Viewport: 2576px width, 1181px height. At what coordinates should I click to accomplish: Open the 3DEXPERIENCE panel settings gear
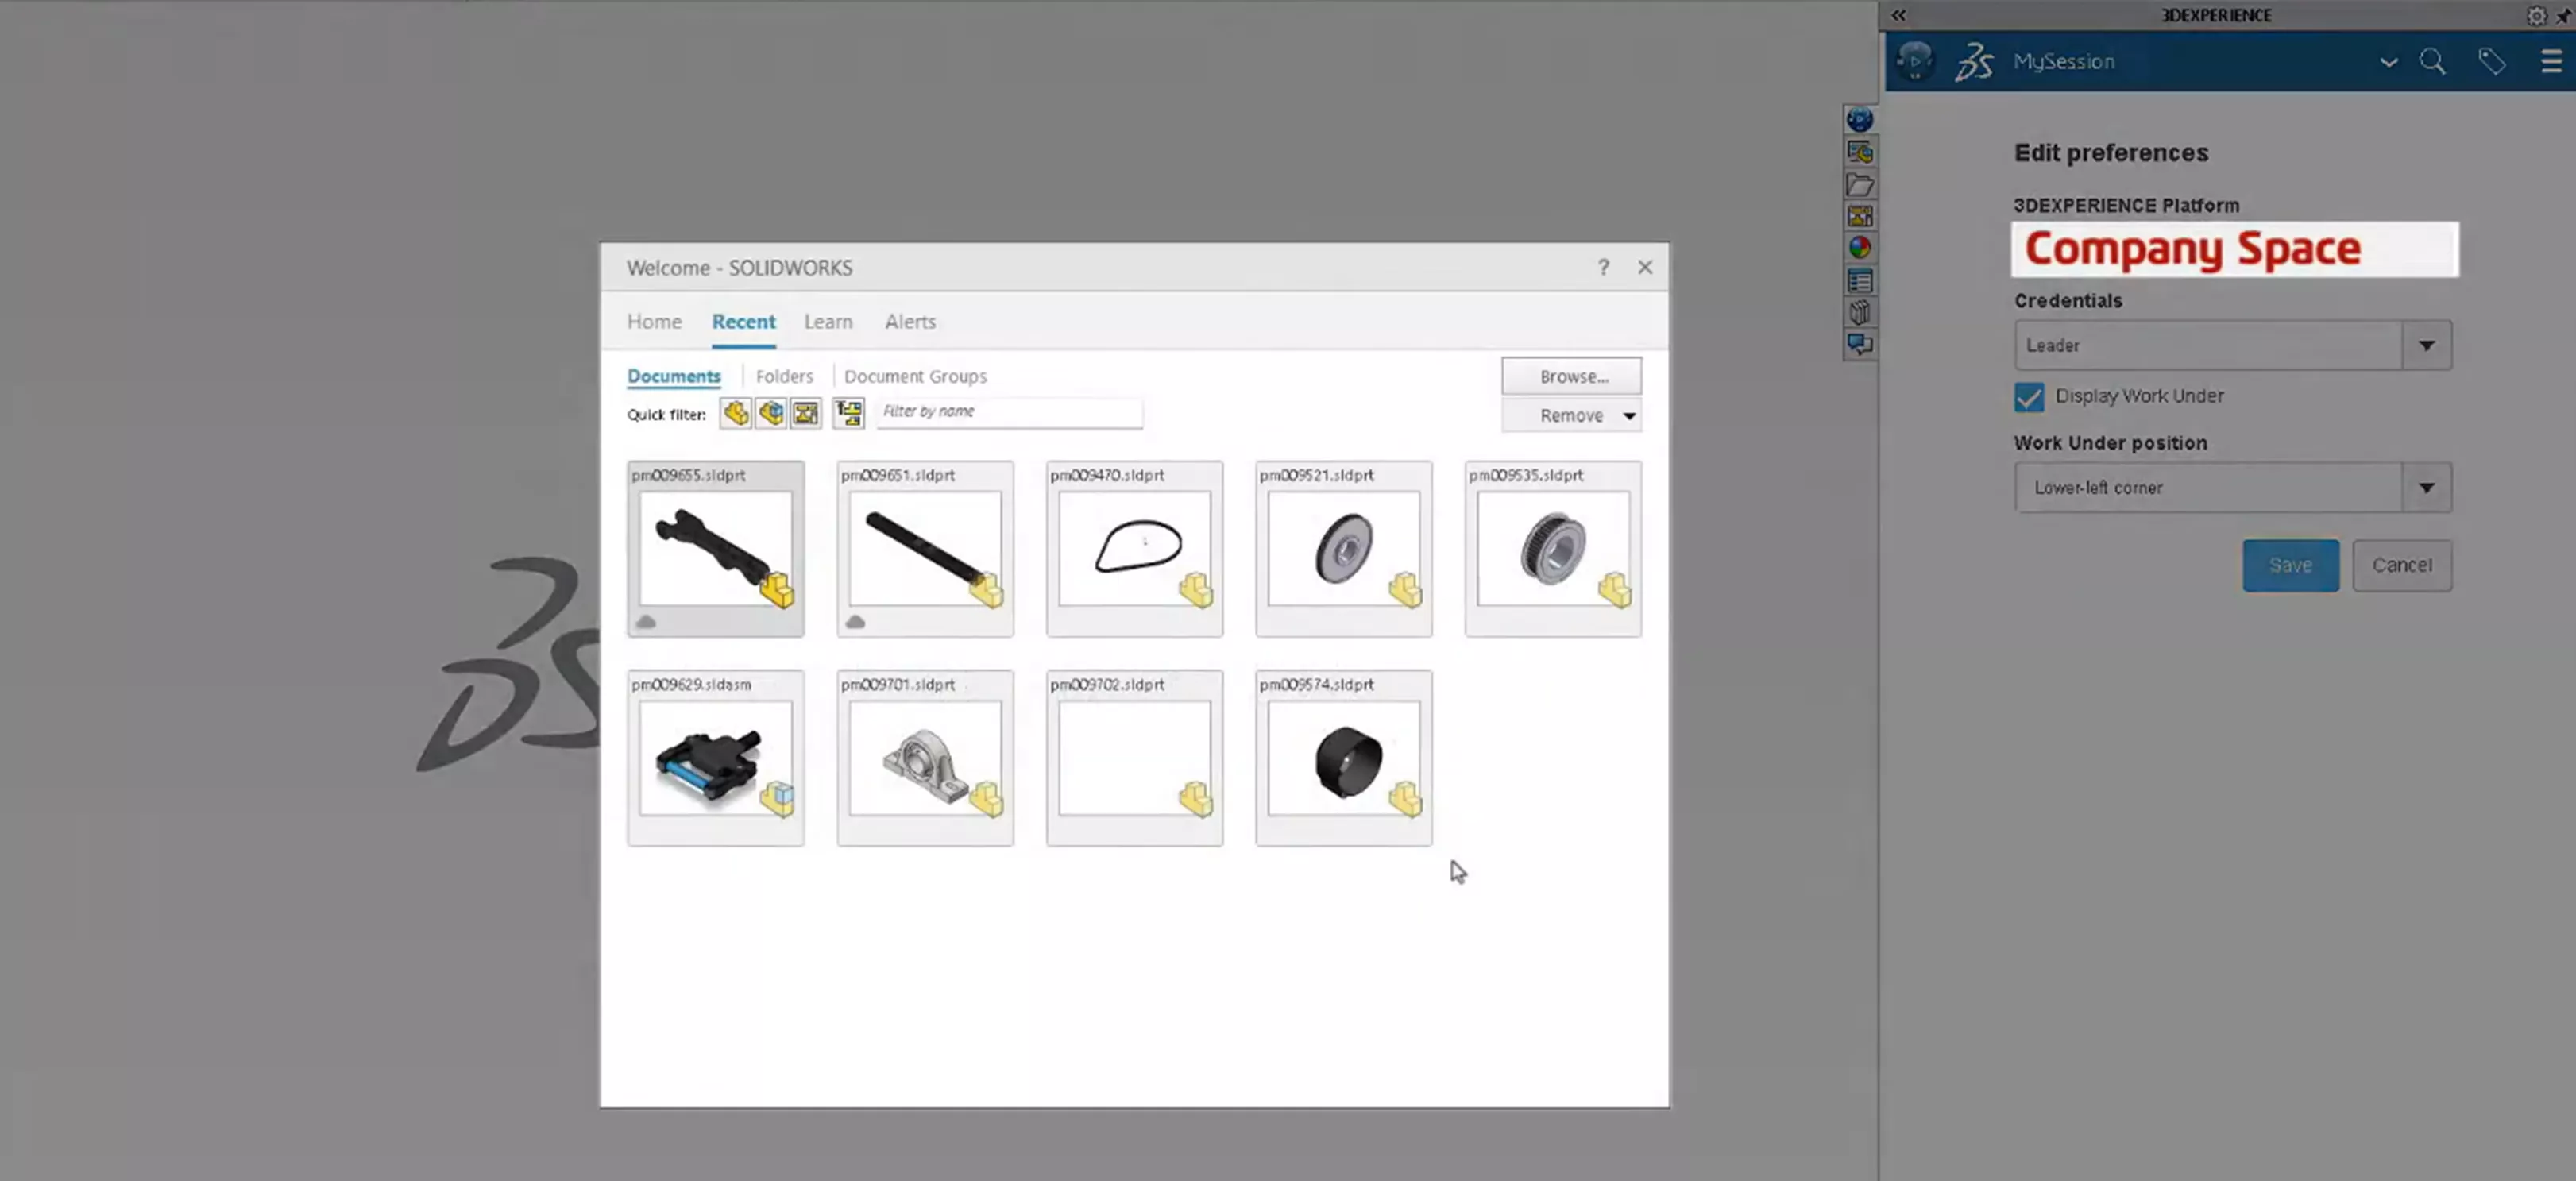2536,15
